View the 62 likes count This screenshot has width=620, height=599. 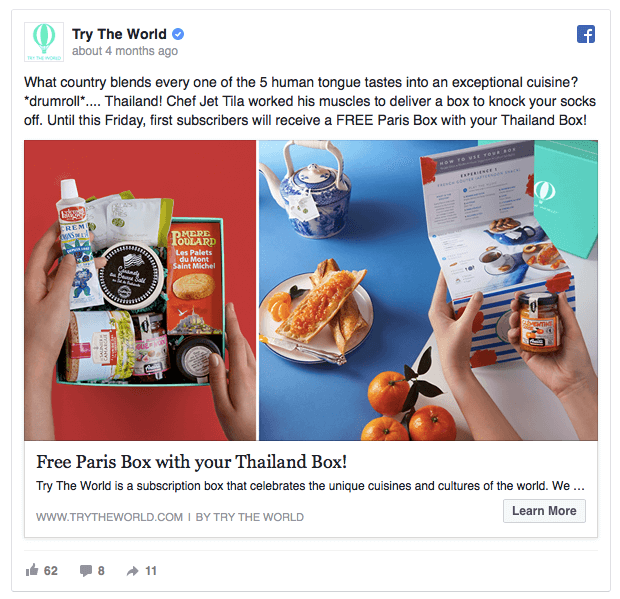point(51,571)
